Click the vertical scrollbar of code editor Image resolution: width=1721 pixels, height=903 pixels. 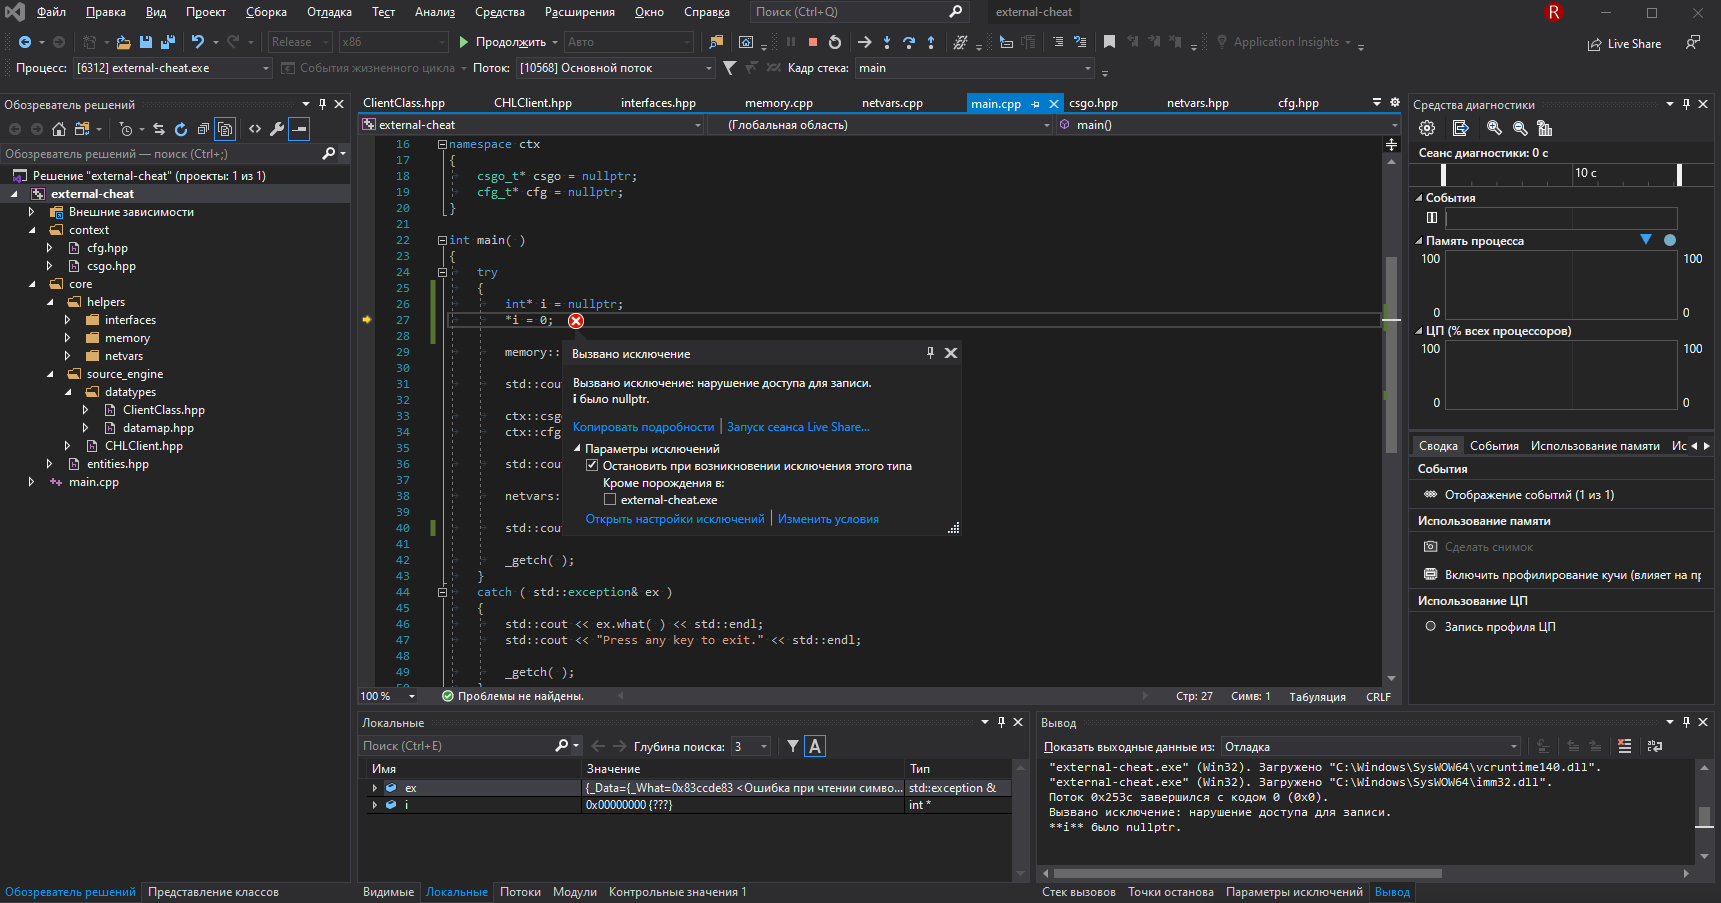[1391, 354]
